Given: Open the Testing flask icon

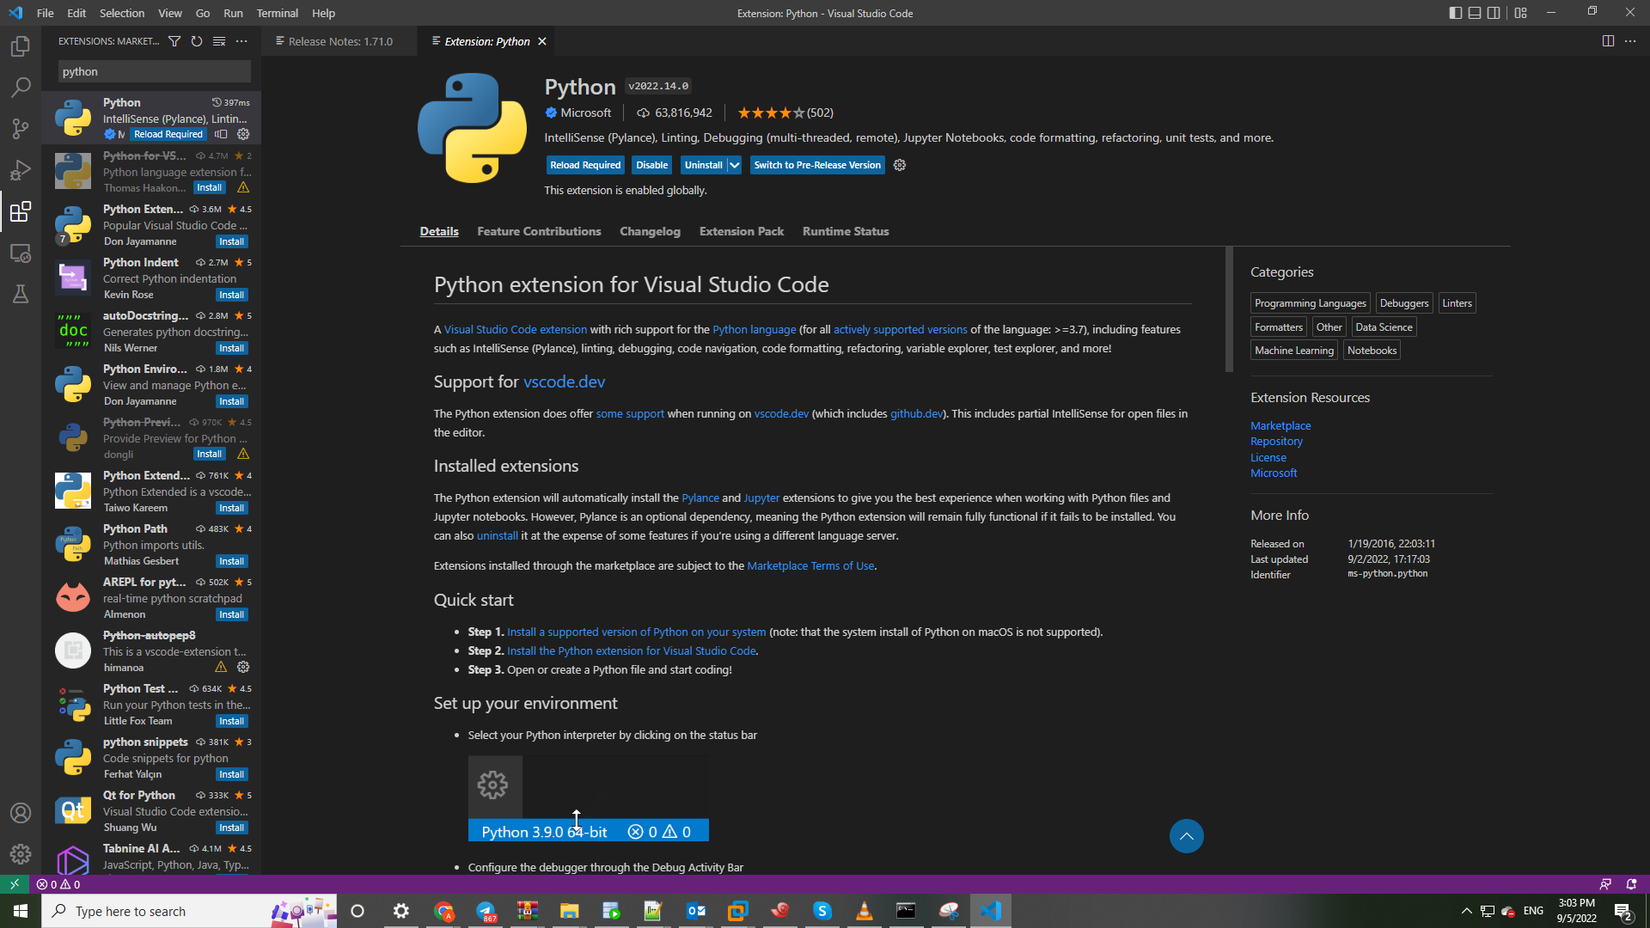Looking at the screenshot, I should (20, 294).
